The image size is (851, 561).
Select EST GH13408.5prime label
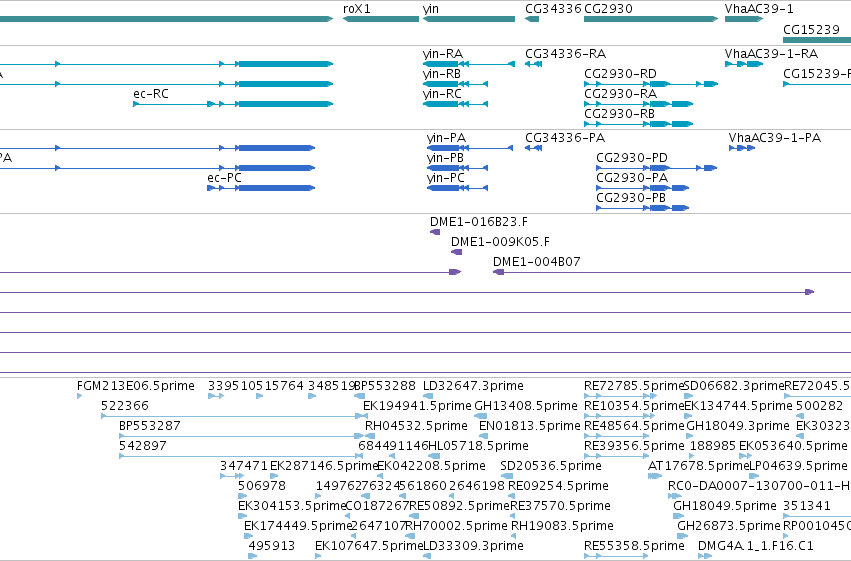tap(526, 406)
